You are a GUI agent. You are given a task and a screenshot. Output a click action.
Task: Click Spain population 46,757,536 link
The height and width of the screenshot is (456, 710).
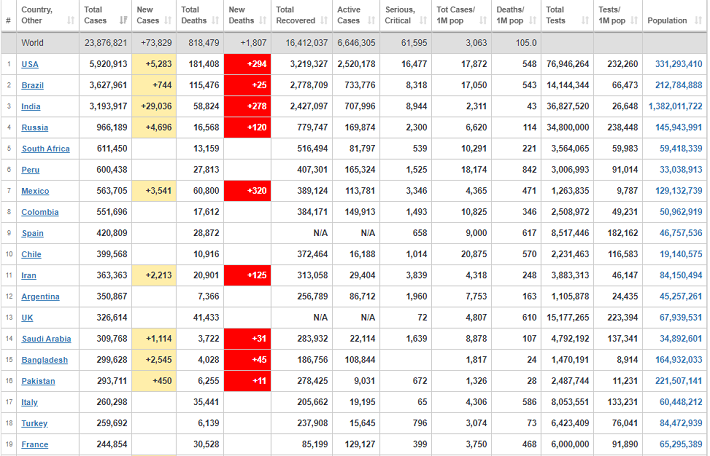(681, 233)
